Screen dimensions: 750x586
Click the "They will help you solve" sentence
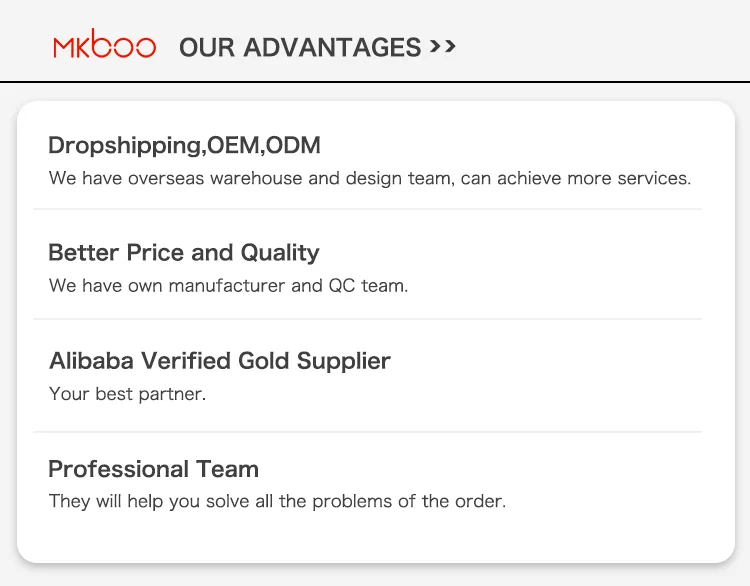(277, 501)
